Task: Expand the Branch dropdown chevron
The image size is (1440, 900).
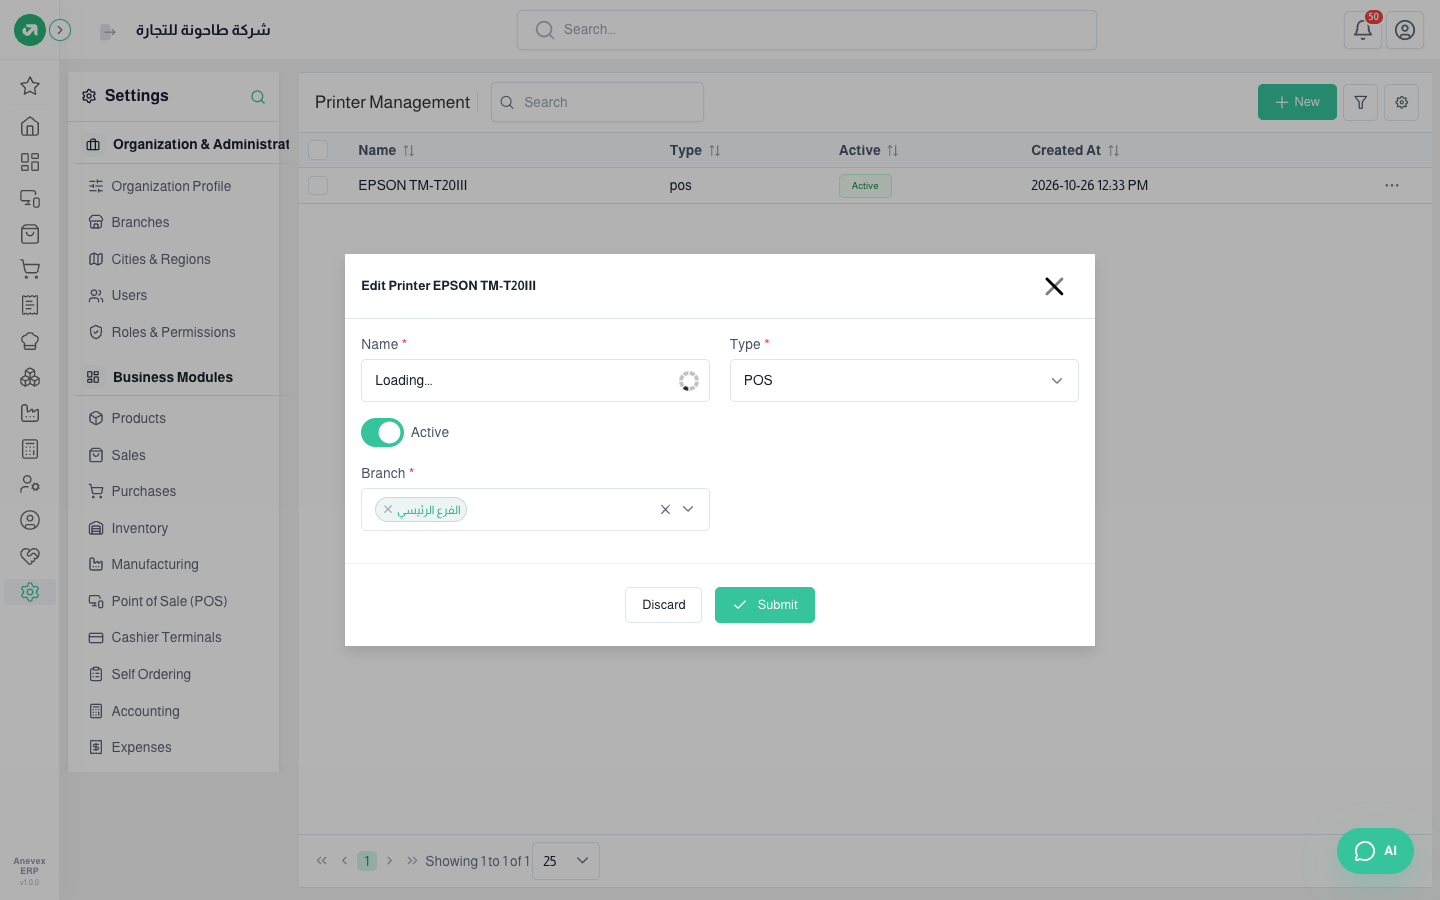Action: [688, 510]
